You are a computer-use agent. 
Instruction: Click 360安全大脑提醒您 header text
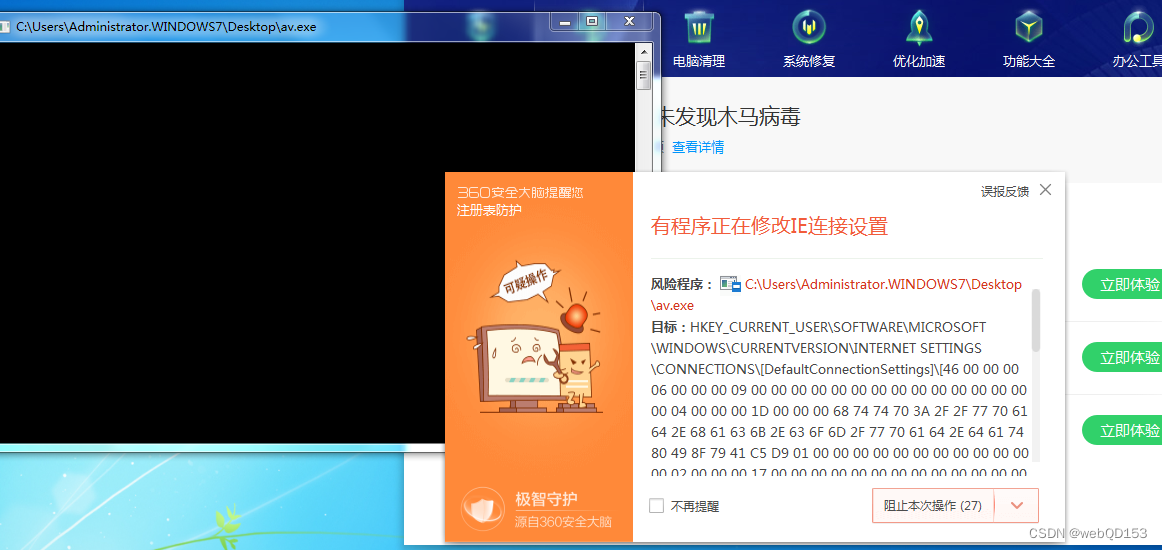click(520, 193)
